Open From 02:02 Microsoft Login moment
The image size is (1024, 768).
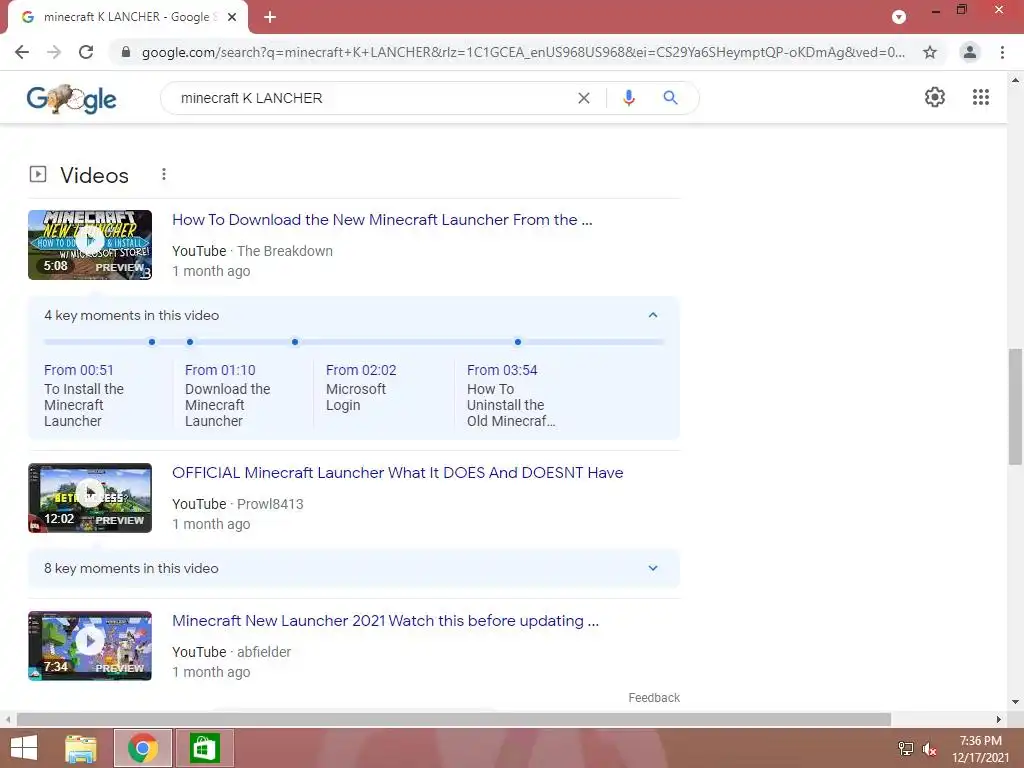[360, 388]
